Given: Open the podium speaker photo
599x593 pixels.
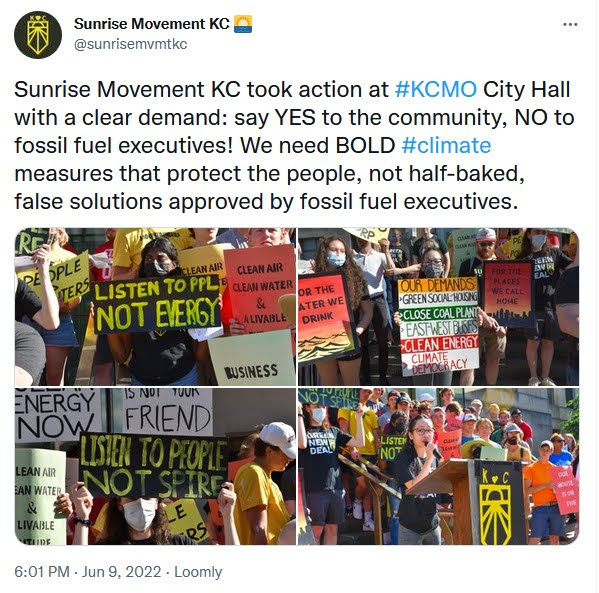Looking at the screenshot, I should coord(439,467).
